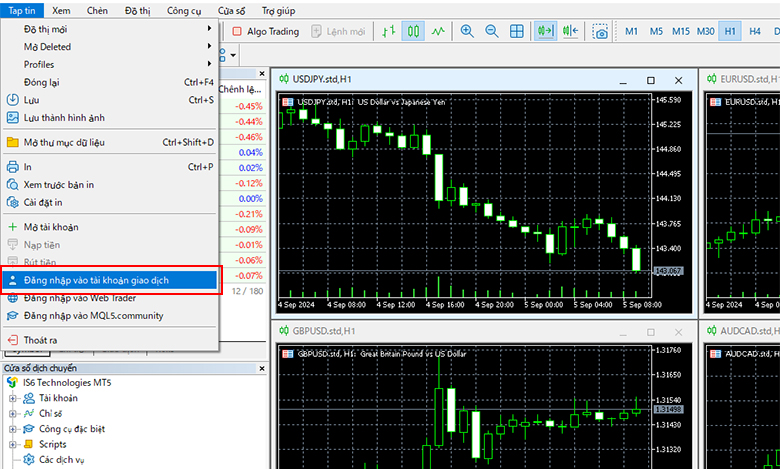Choose Thoát ra menu entry

click(110, 340)
